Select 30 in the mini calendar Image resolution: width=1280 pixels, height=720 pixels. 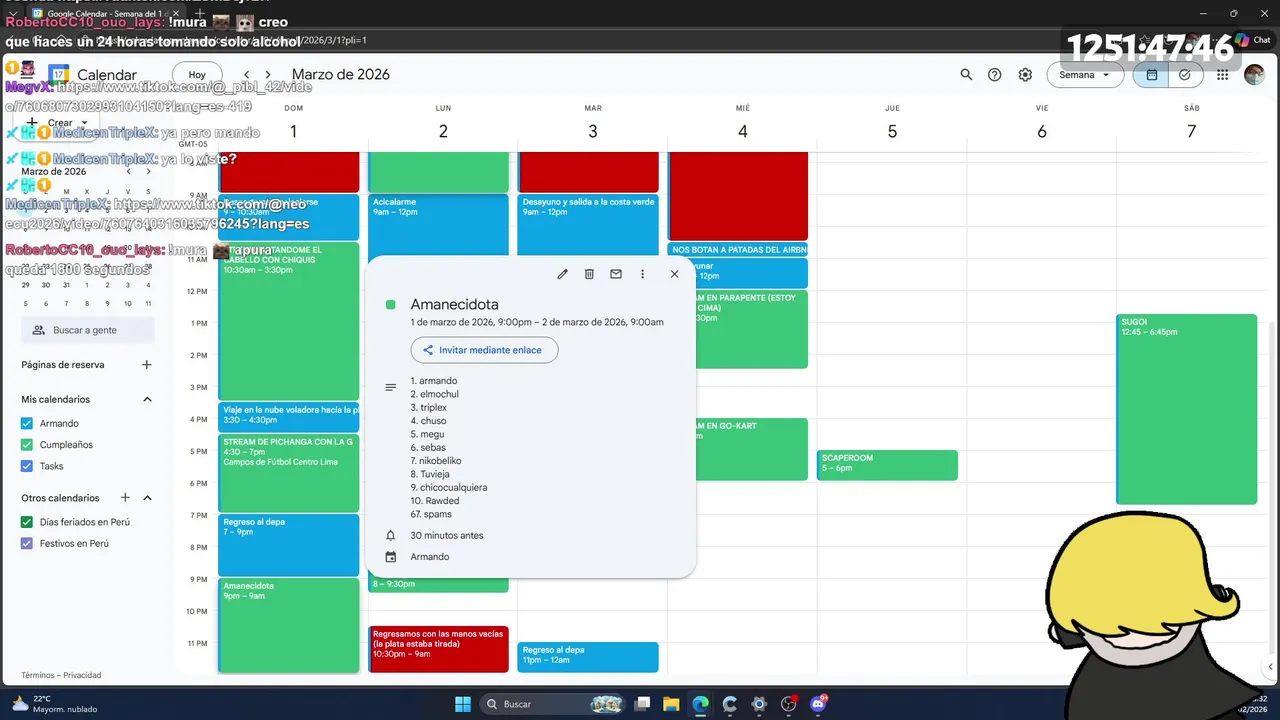(46, 285)
